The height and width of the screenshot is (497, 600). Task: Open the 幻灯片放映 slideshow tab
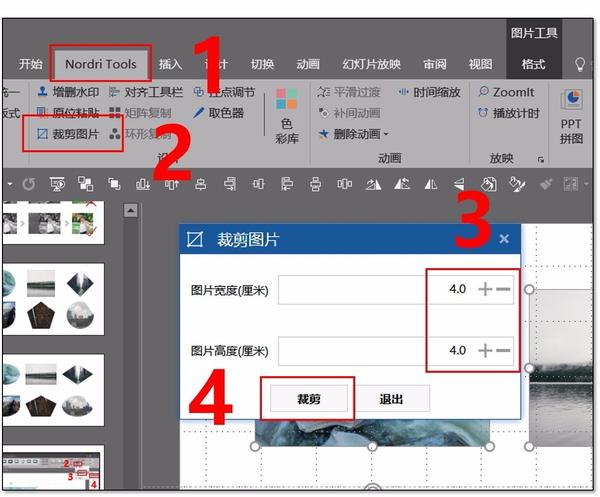(x=371, y=64)
